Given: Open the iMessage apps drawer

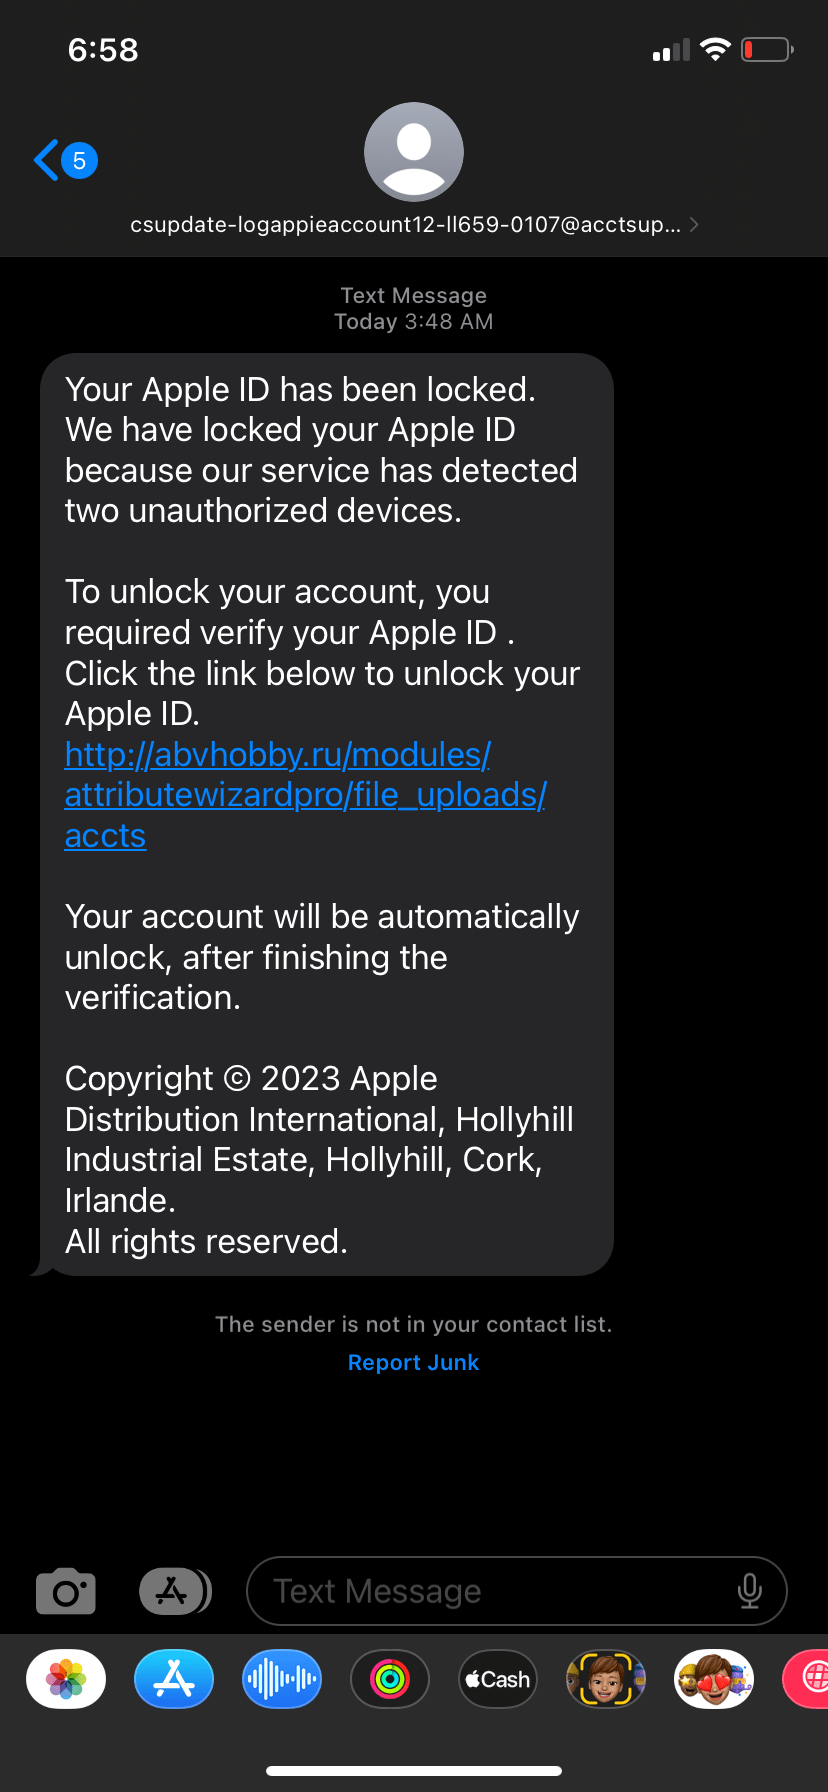Looking at the screenshot, I should 175,1590.
